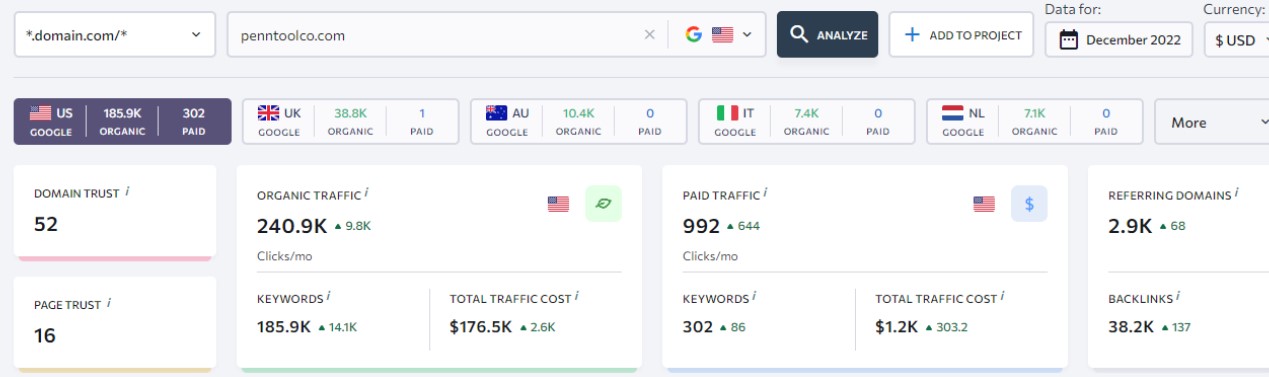Click the NL organic value 7.1K
This screenshot has height=377, width=1269.
pyautogui.click(x=1034, y=114)
